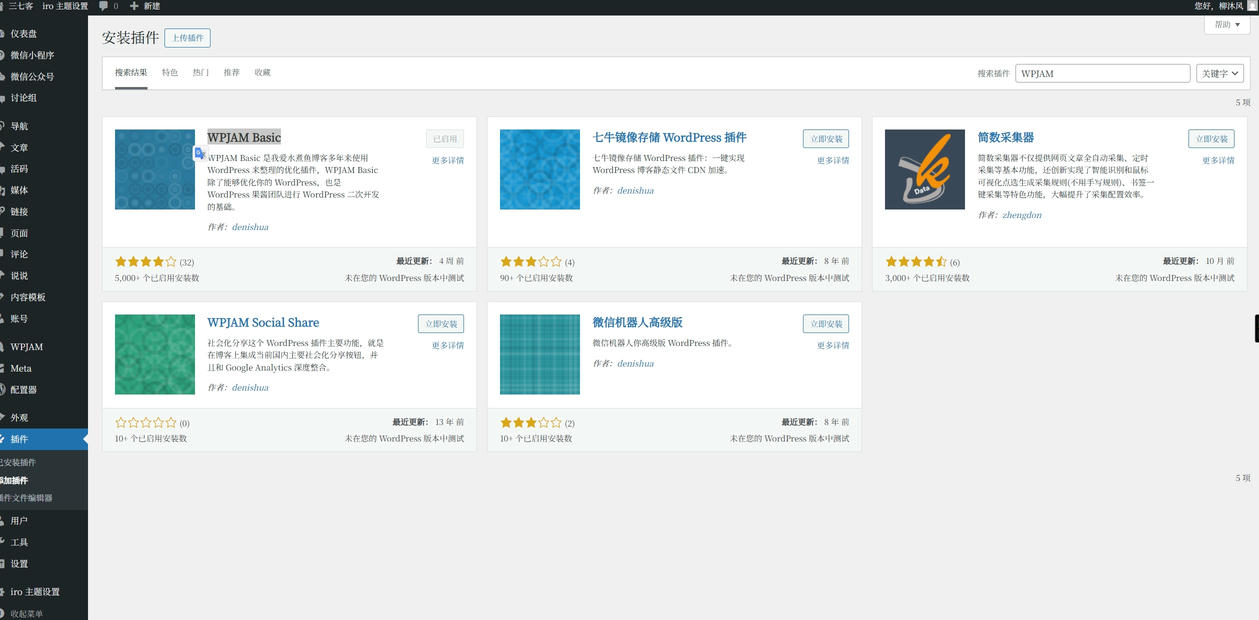Open 七牛镜像存储 plugin thumbnail

coord(540,169)
